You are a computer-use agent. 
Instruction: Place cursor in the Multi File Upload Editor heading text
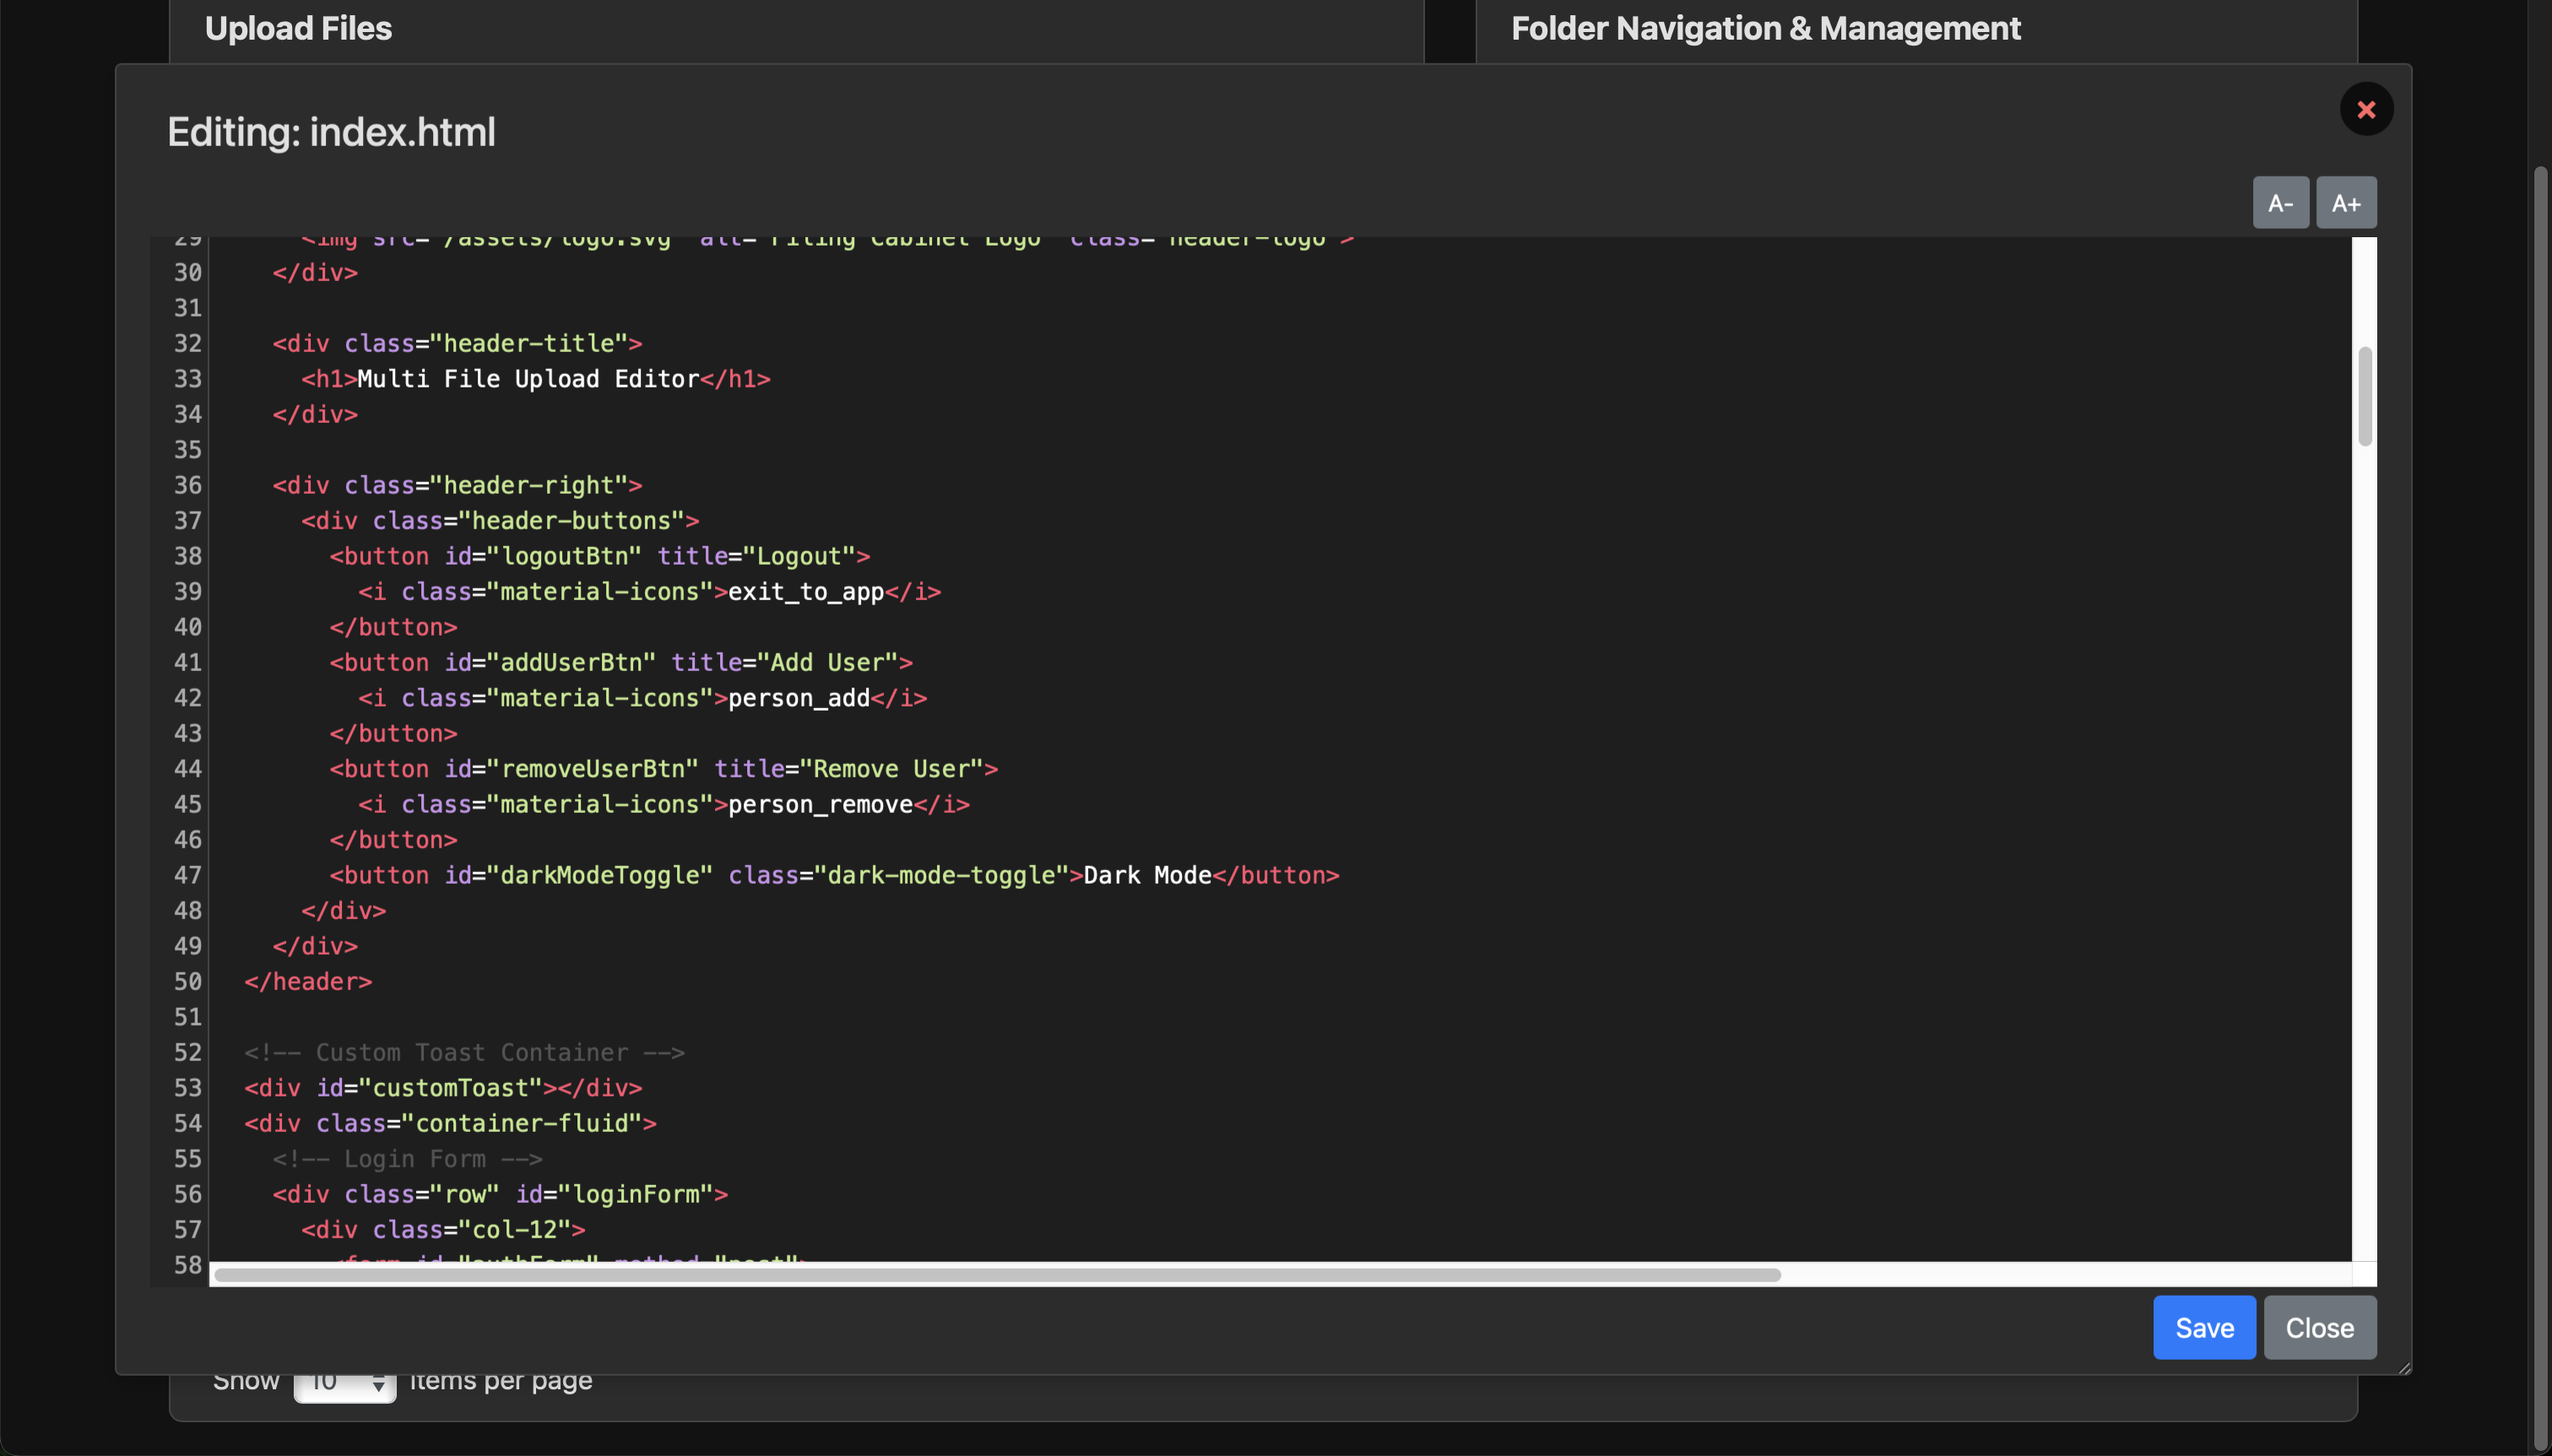click(527, 379)
